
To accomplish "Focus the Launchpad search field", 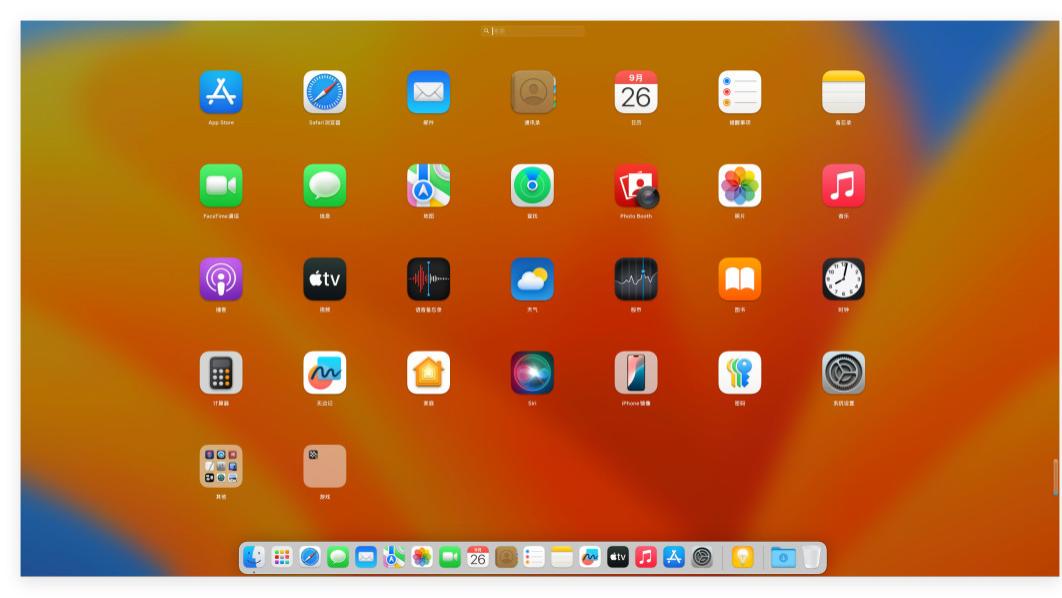I will (x=533, y=31).
